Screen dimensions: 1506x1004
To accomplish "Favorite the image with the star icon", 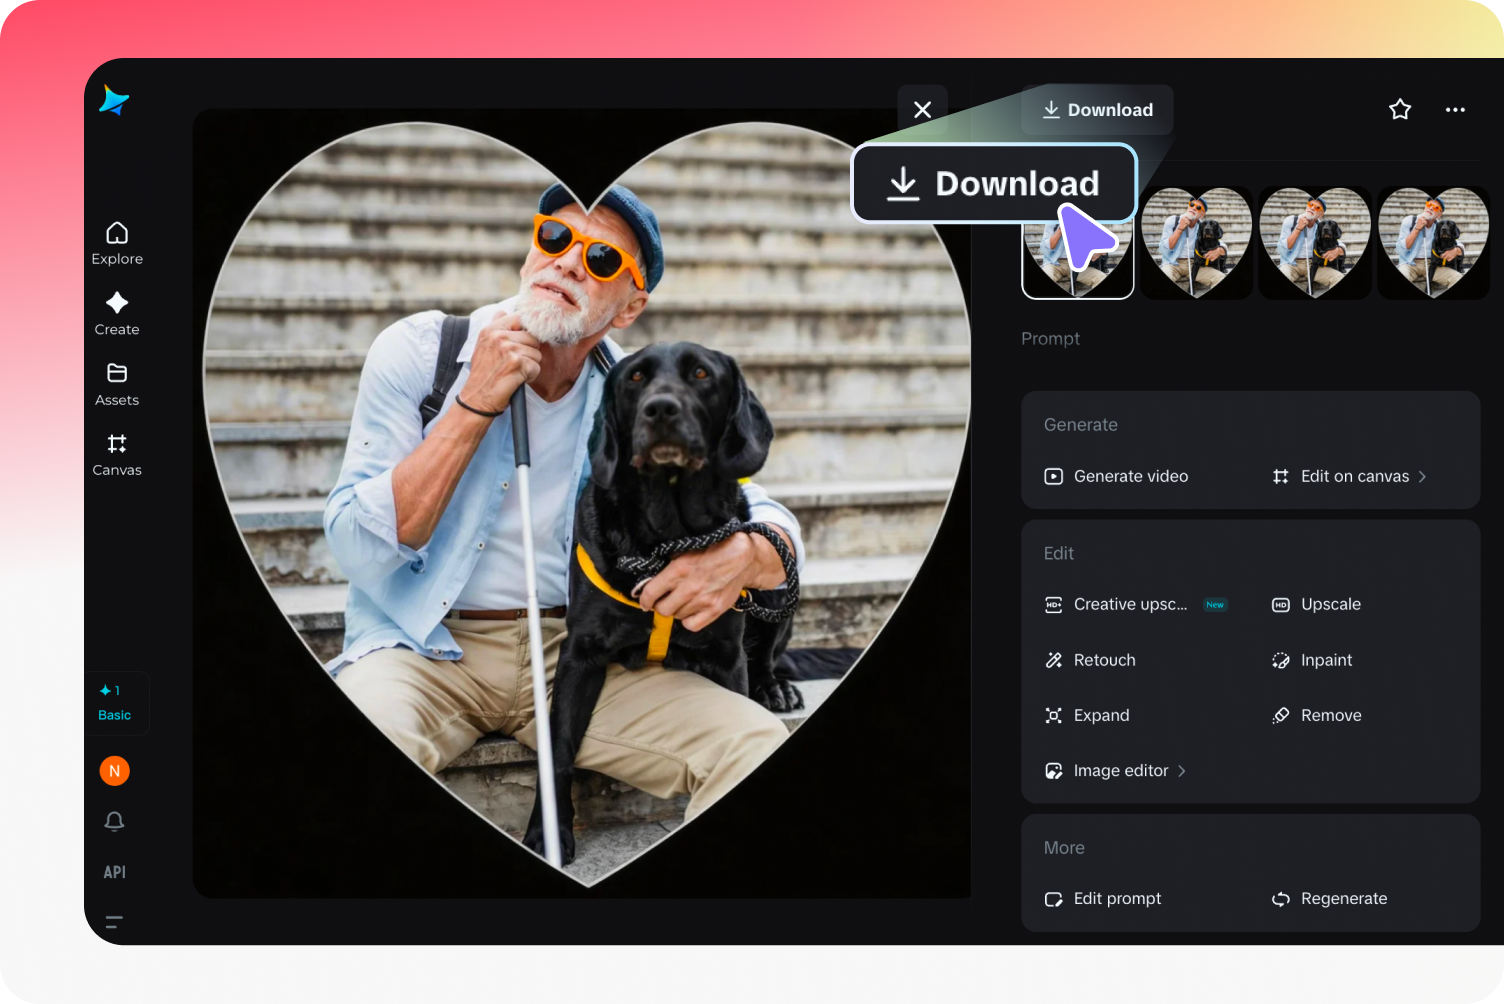I will coord(1400,110).
